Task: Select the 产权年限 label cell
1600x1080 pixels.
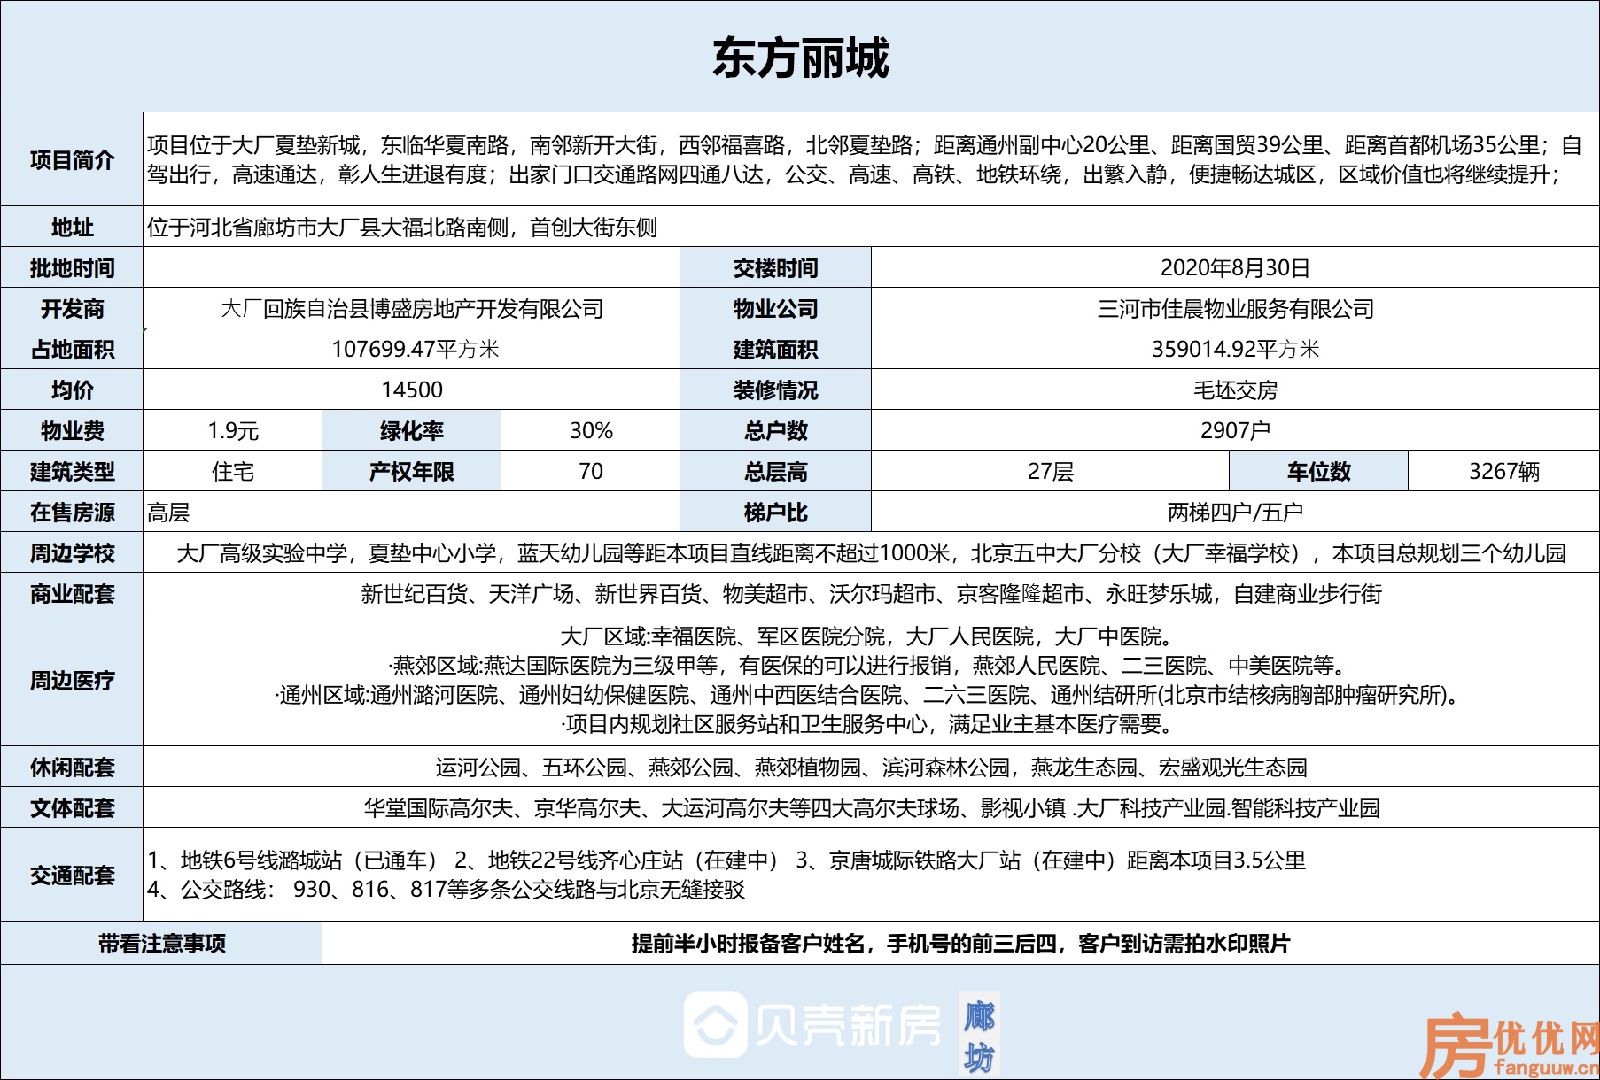Action: pos(412,471)
